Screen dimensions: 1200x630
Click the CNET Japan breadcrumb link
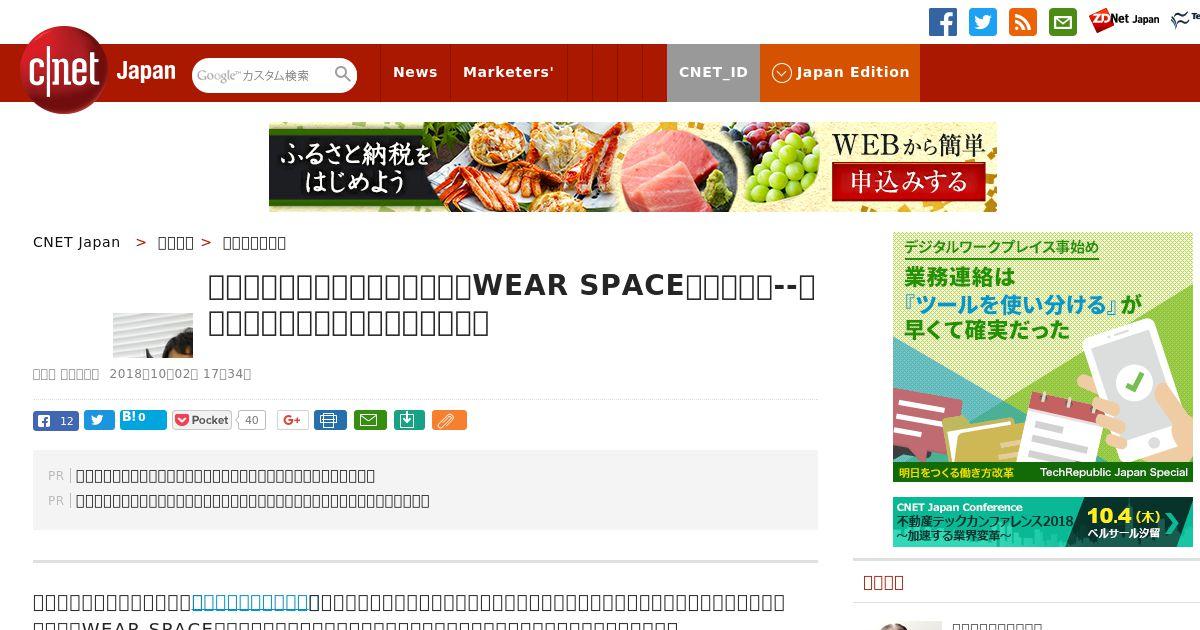tap(76, 242)
